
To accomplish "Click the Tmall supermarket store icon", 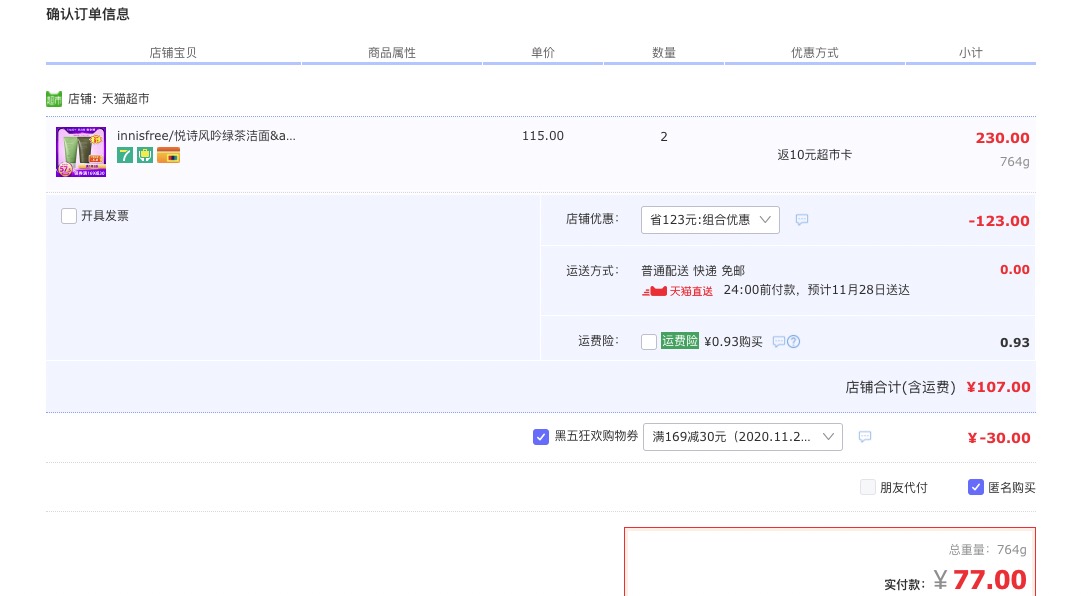I will [x=54, y=99].
